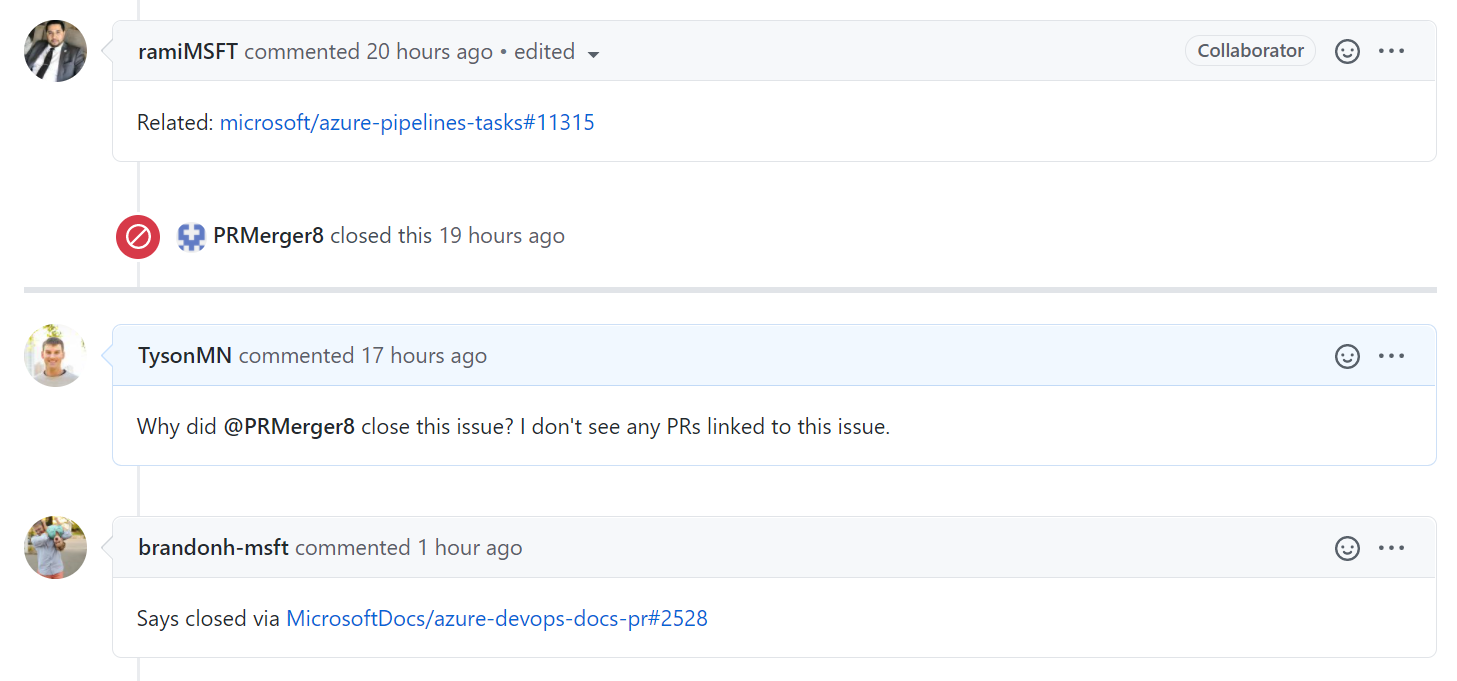This screenshot has height=681, width=1457.
Task: Add emoji reaction to brandonh-msft's comment
Action: tap(1347, 547)
